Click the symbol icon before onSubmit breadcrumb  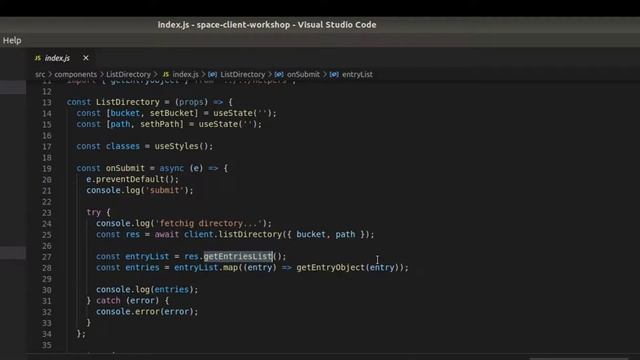coord(279,74)
